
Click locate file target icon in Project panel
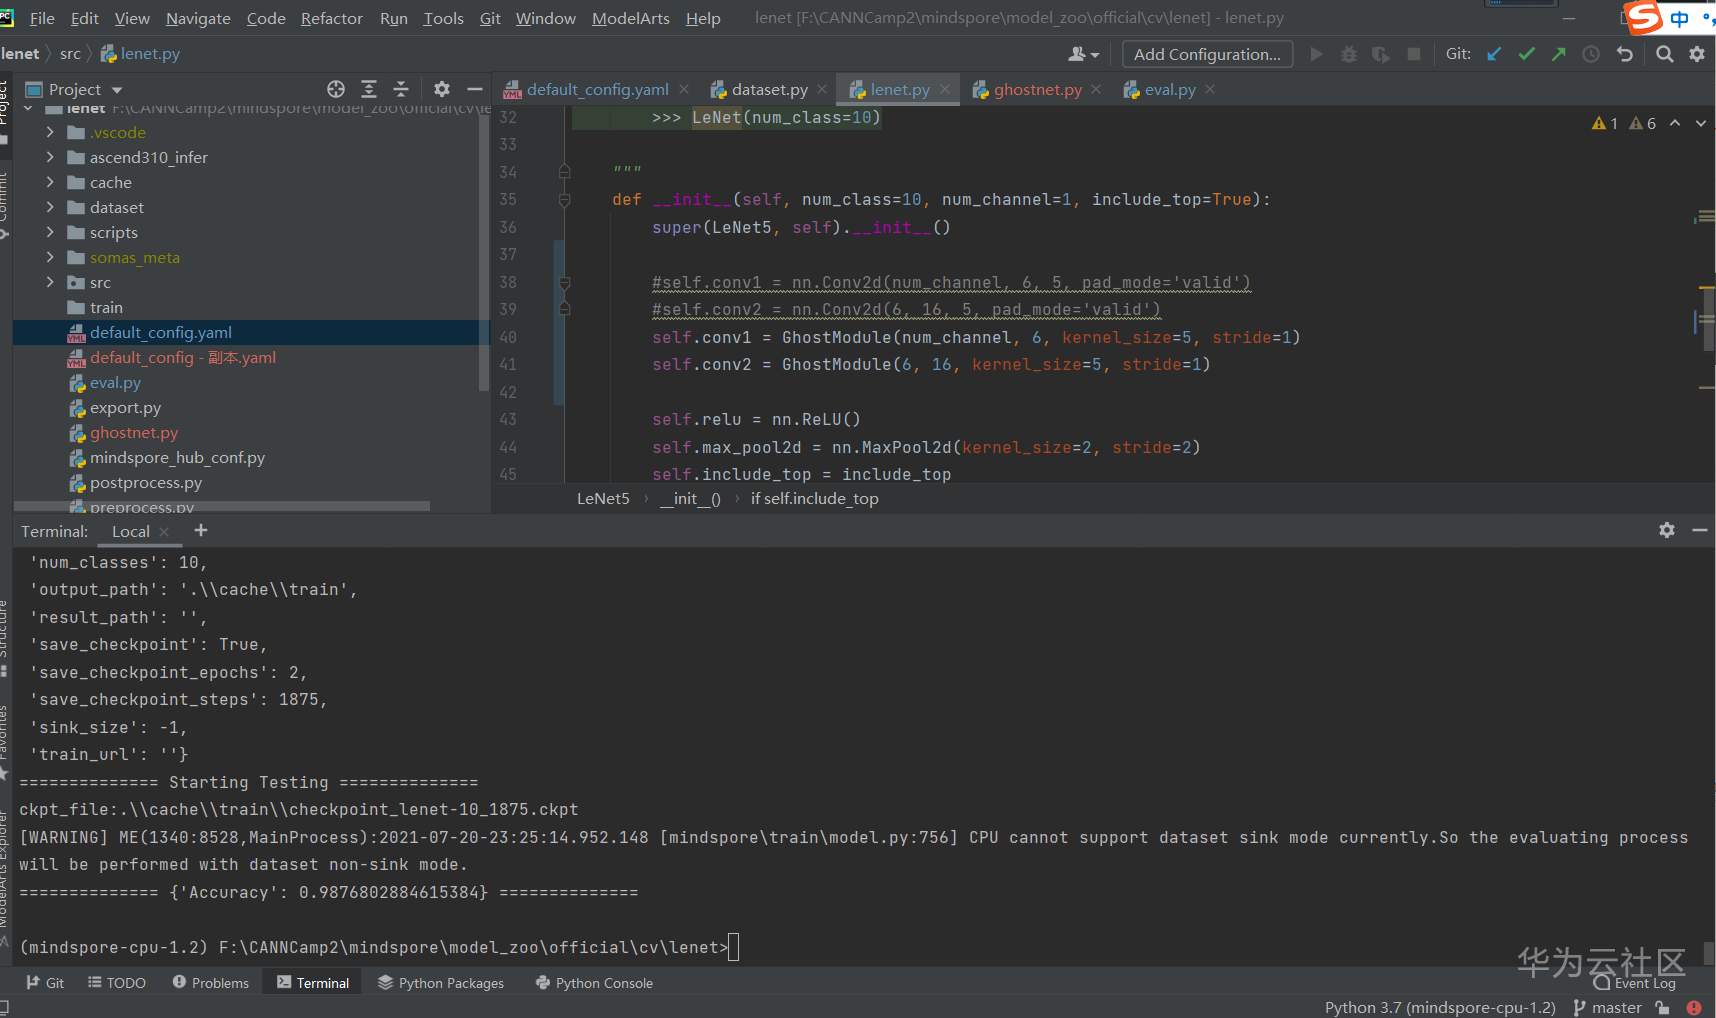336,89
